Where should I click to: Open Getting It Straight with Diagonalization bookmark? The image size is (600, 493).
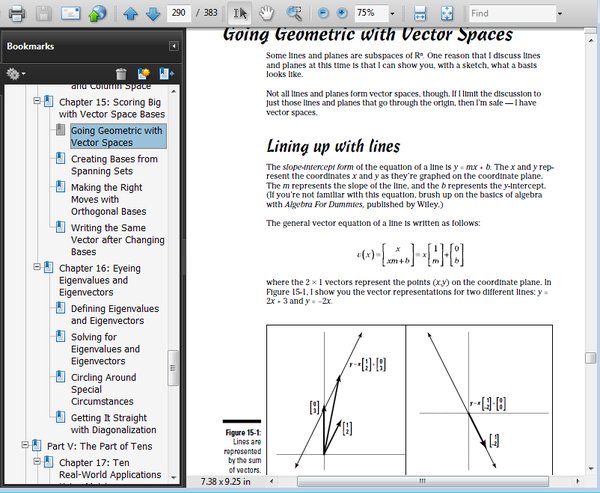coord(113,424)
